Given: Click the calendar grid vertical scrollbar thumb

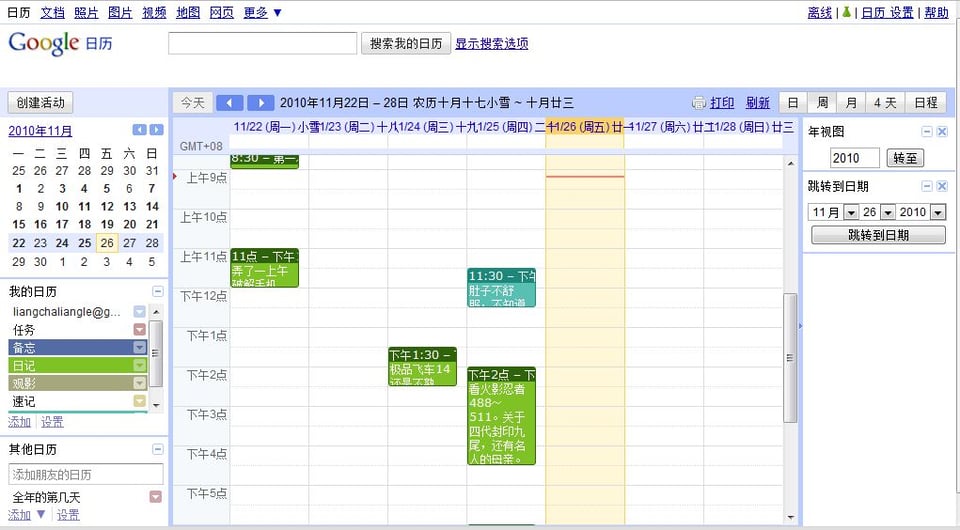Looking at the screenshot, I should tap(790, 357).
